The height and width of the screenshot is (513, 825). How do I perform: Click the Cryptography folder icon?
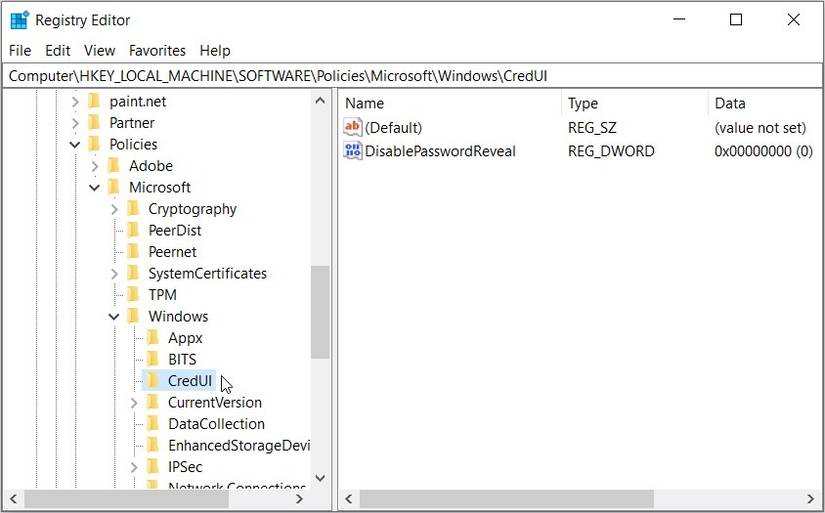click(x=134, y=209)
